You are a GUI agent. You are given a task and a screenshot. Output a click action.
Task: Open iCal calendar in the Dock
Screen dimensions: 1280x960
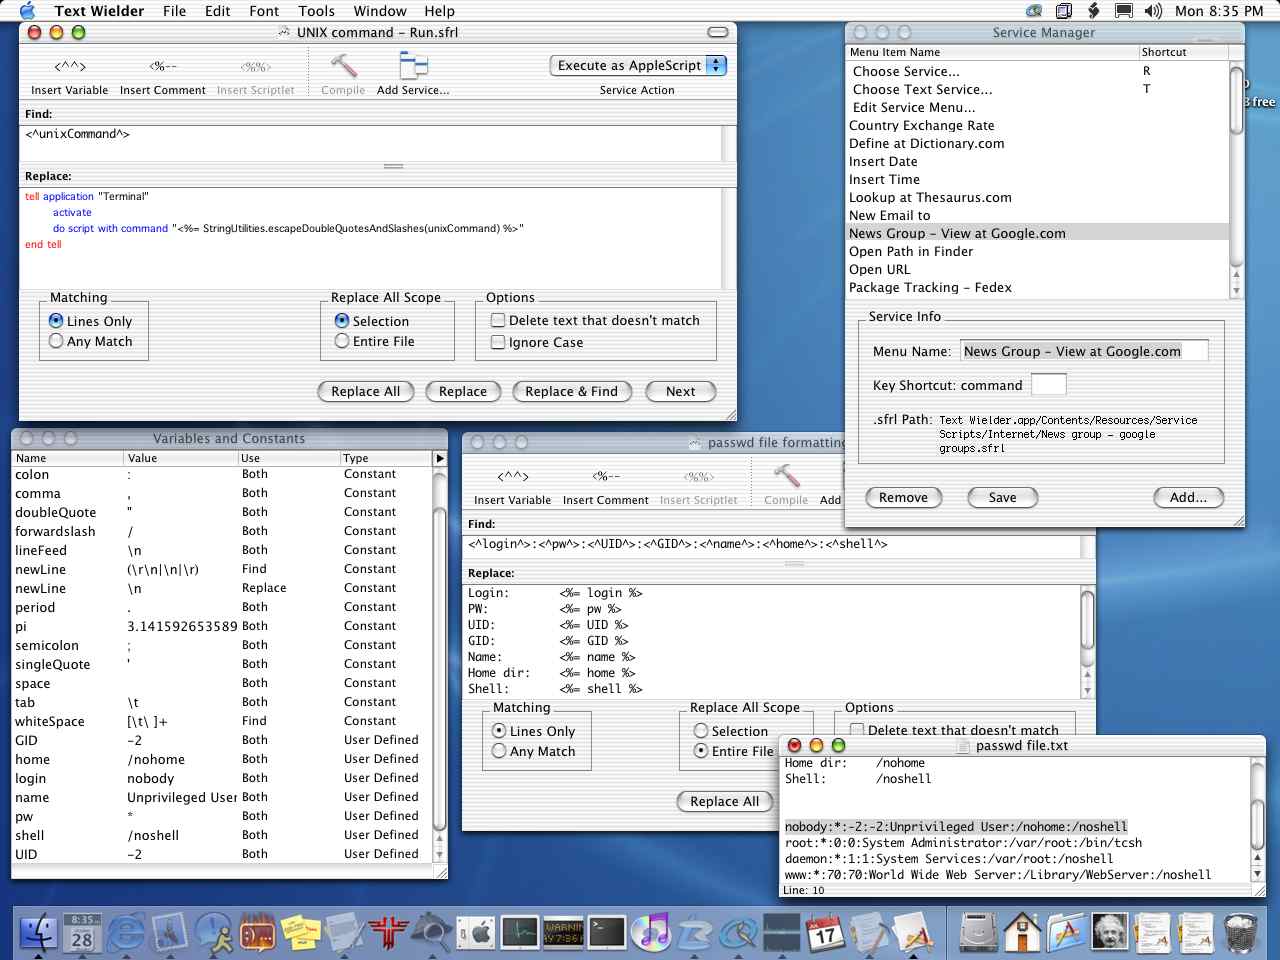click(826, 934)
